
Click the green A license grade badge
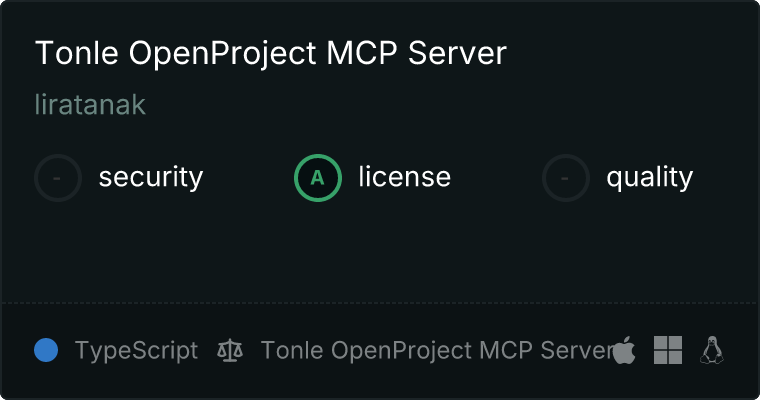[318, 178]
